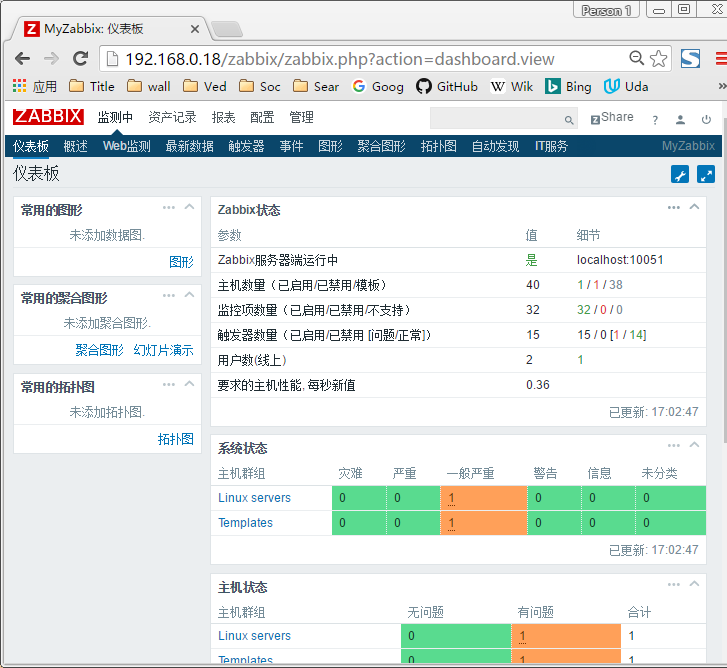Open options menu of 主机状态 widget
The height and width of the screenshot is (668, 727).
click(x=674, y=585)
